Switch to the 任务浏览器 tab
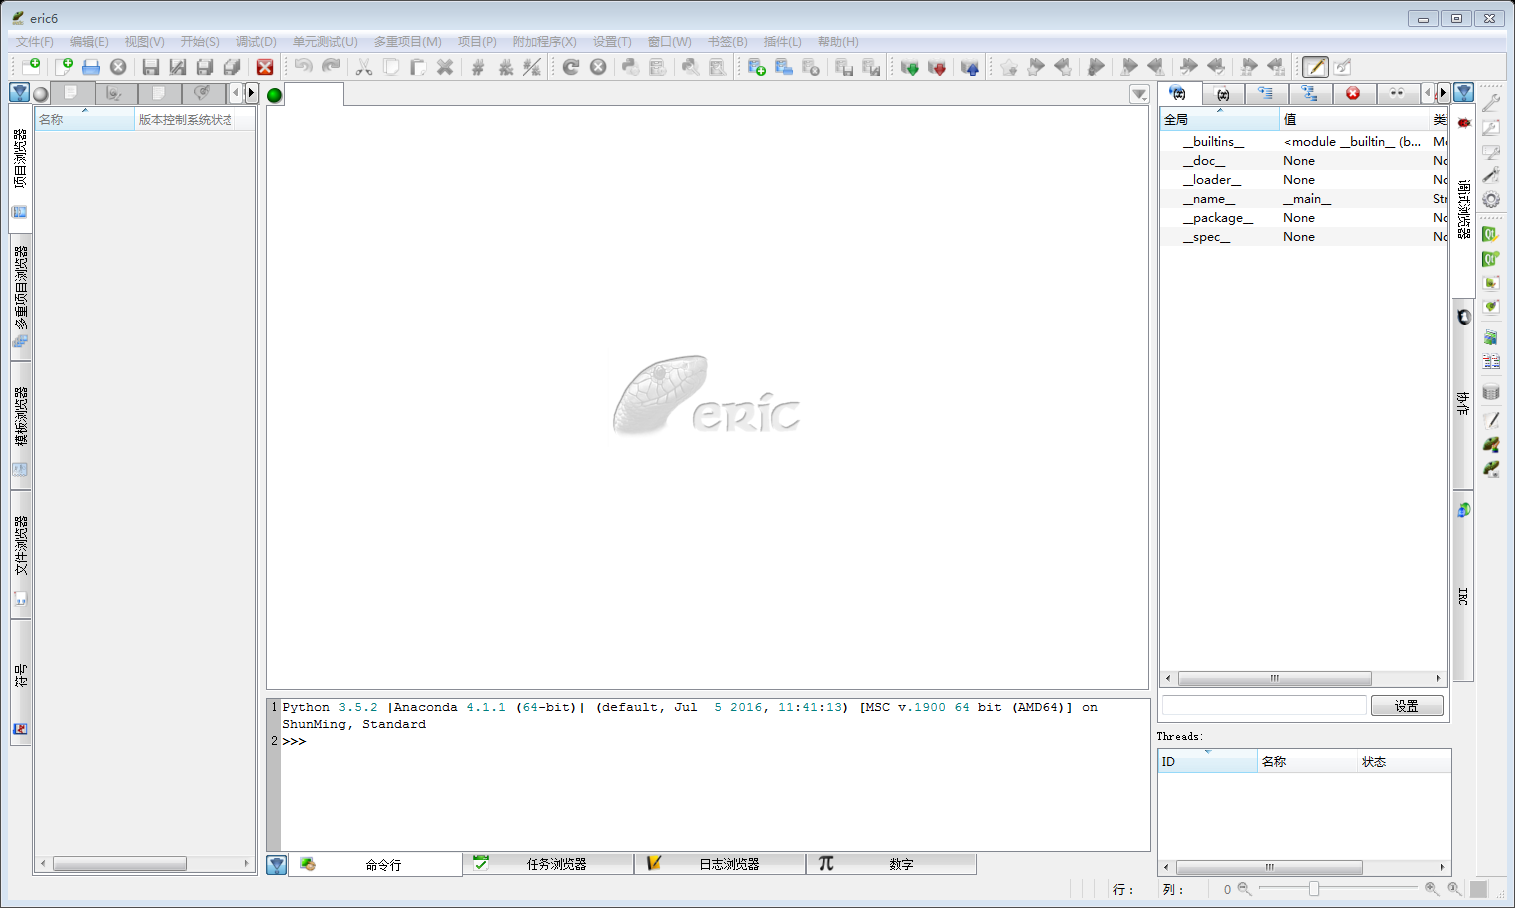This screenshot has height=908, width=1515. click(x=548, y=864)
